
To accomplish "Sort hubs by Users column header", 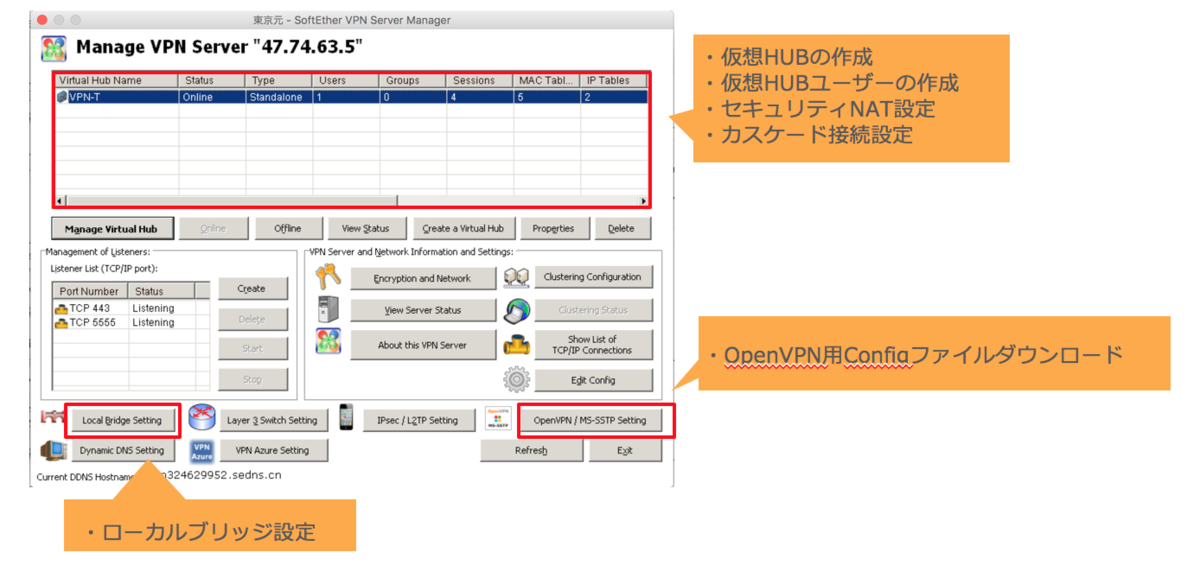I will pyautogui.click(x=346, y=80).
